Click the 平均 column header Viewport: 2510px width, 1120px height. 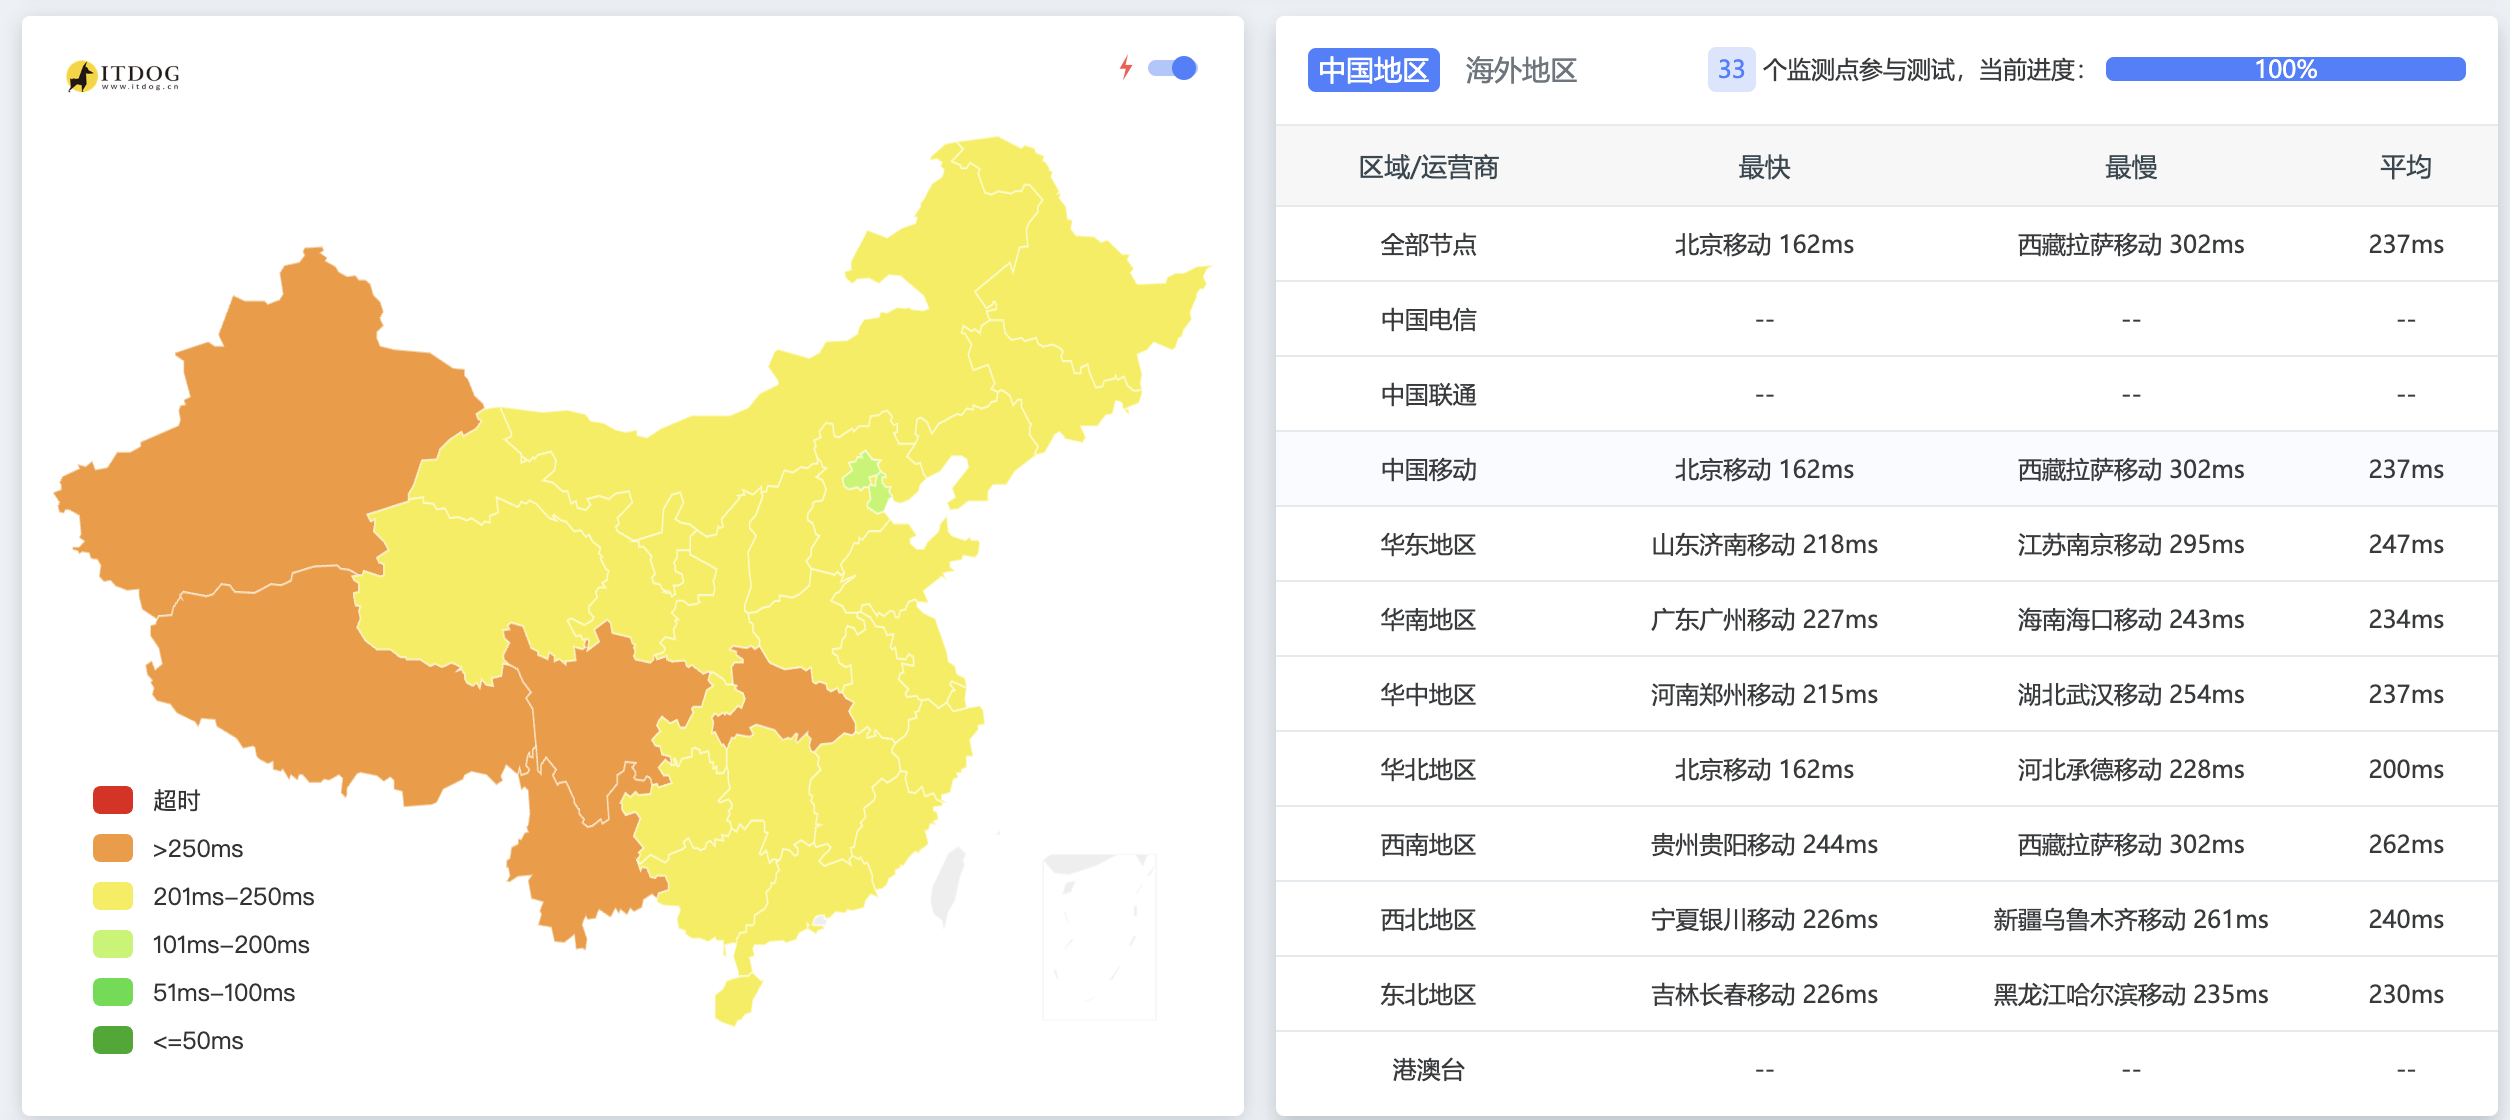point(2405,167)
